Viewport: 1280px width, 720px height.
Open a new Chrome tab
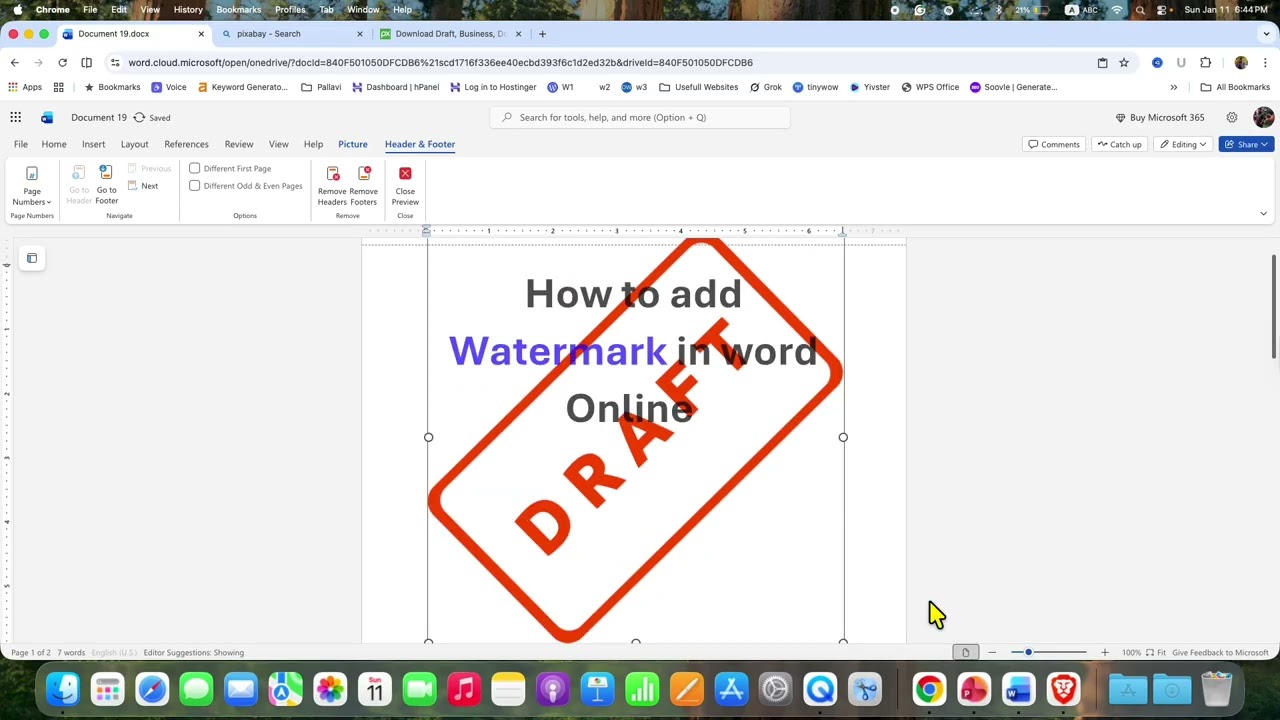(x=543, y=34)
